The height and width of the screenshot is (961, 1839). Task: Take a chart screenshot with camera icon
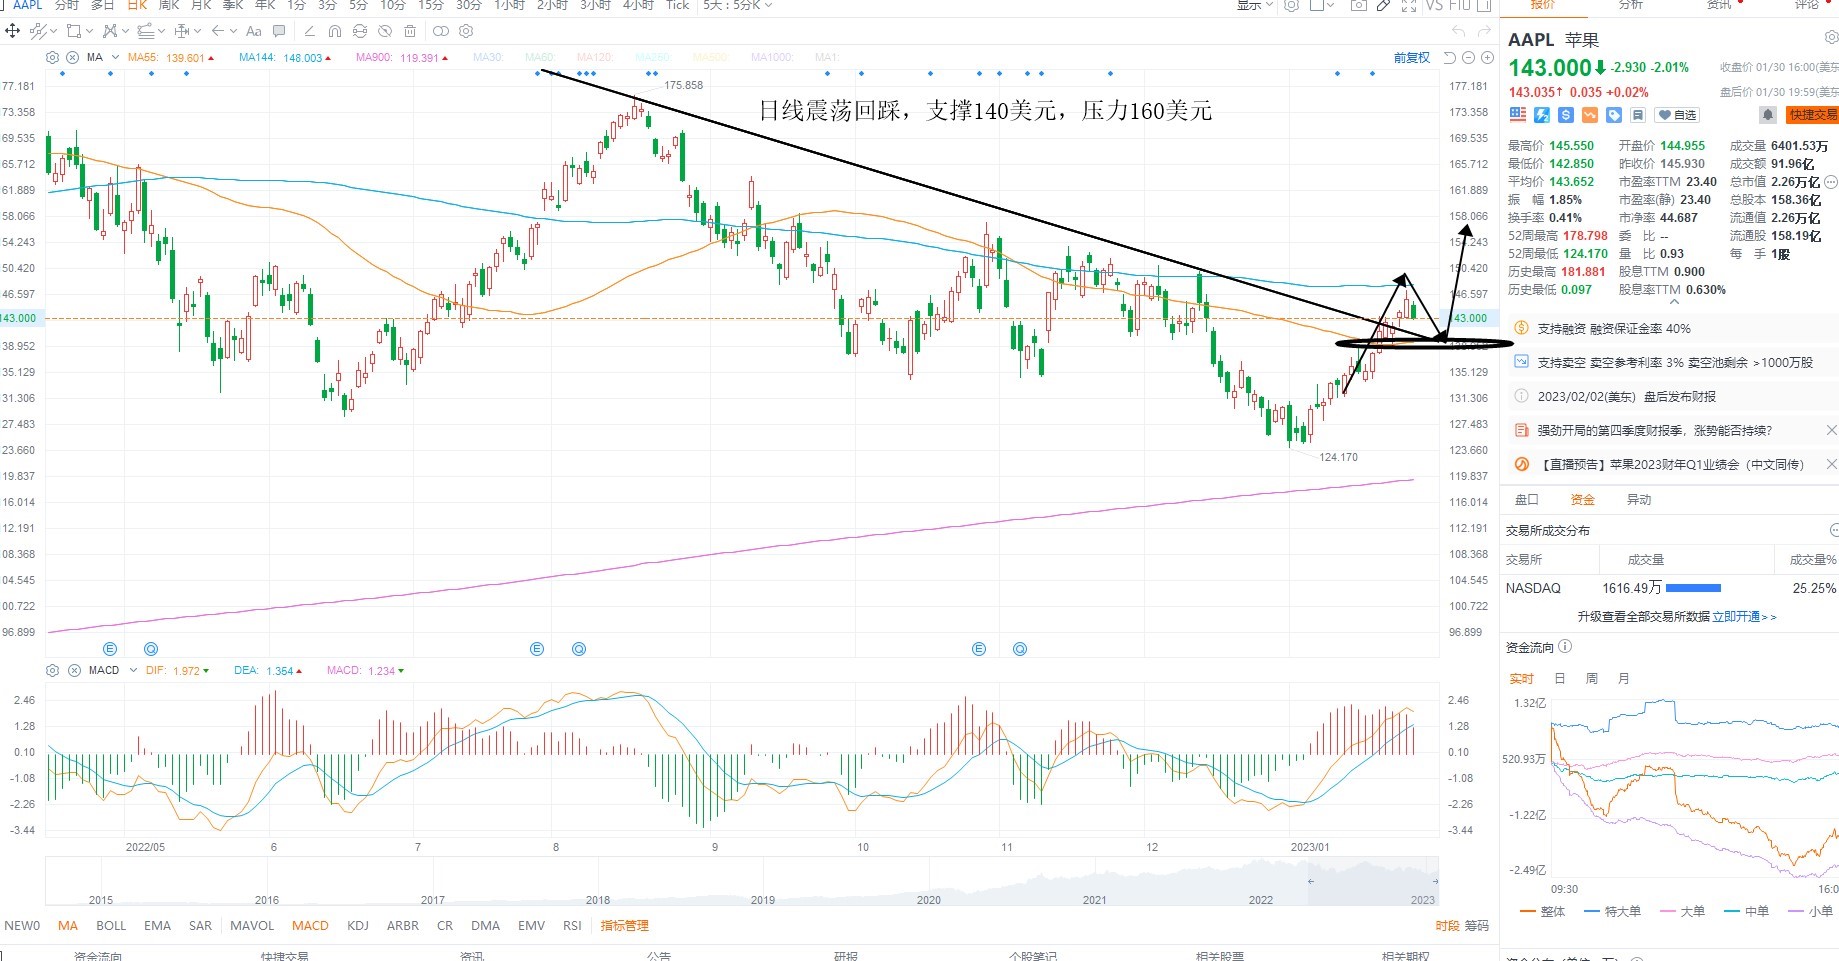[1358, 5]
